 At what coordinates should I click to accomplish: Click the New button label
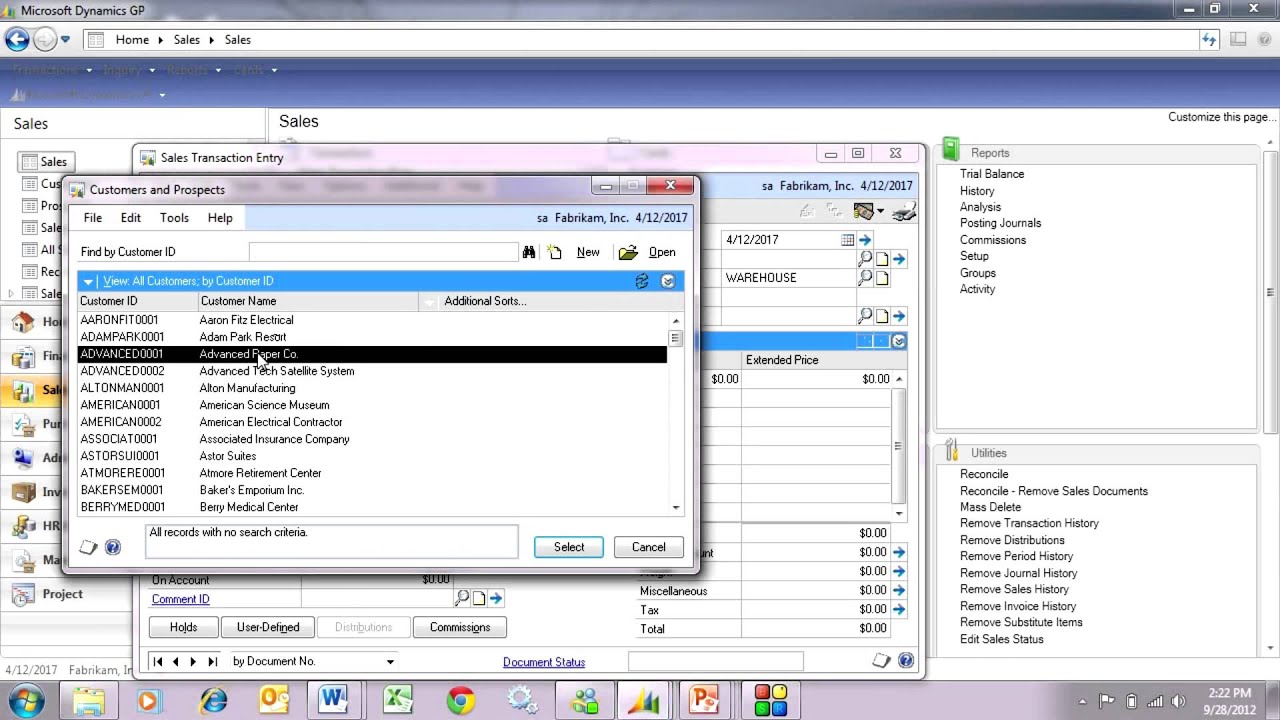click(588, 252)
